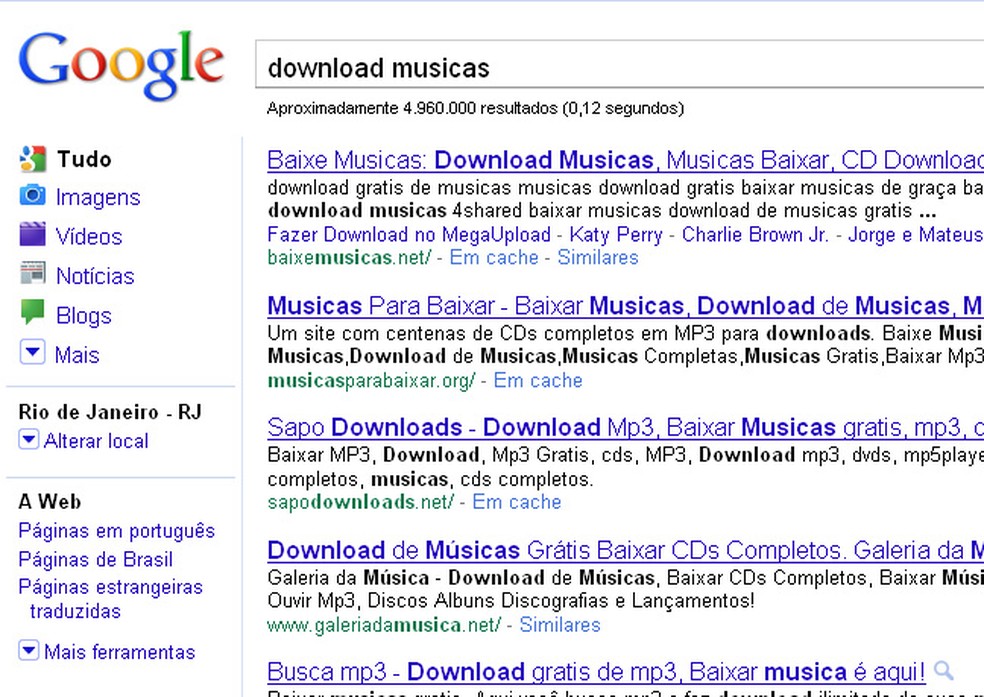Viewport: 984px width, 697px height.
Task: Click the sapodownloads.net green URL
Action: click(x=361, y=503)
